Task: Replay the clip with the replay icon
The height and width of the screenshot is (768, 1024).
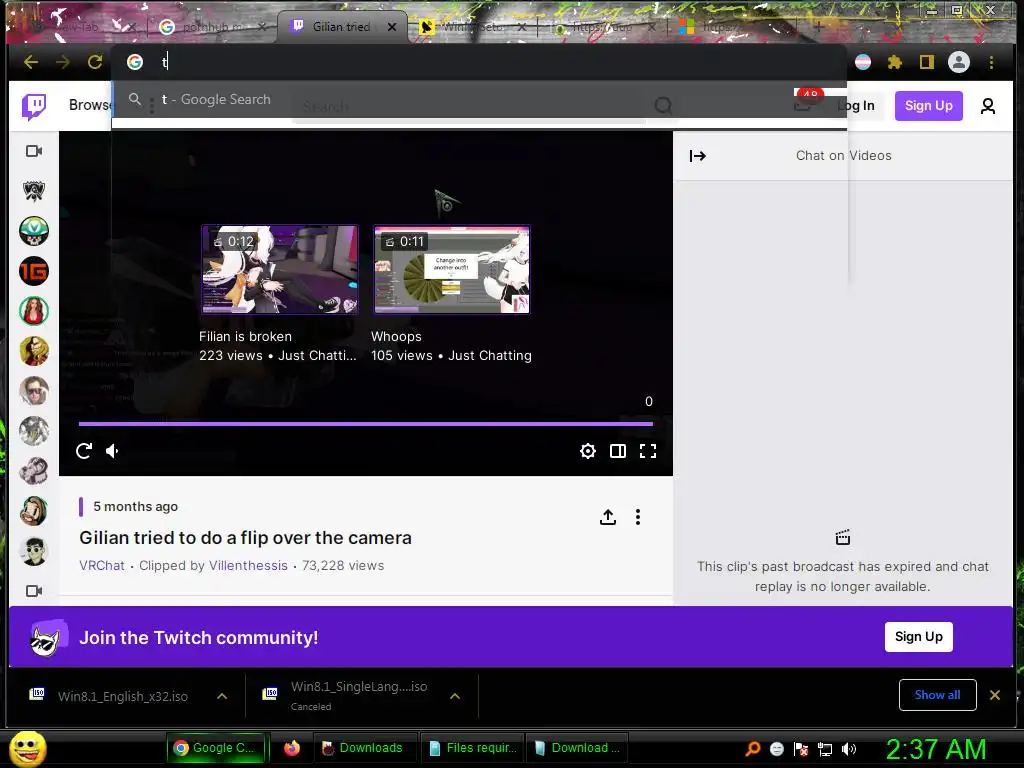Action: coord(84,451)
